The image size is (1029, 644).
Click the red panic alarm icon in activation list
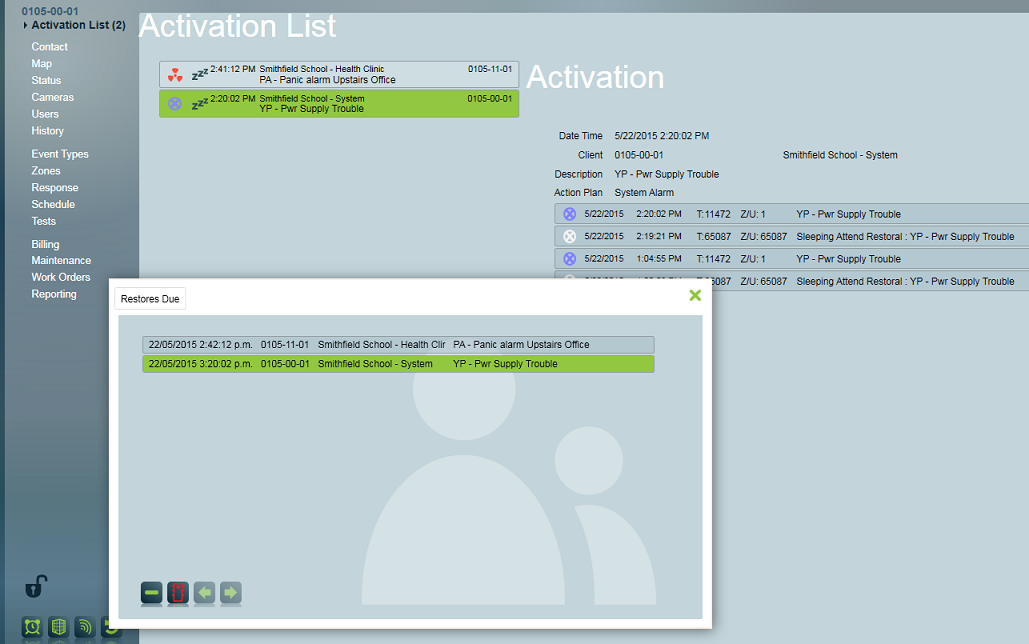click(x=175, y=74)
